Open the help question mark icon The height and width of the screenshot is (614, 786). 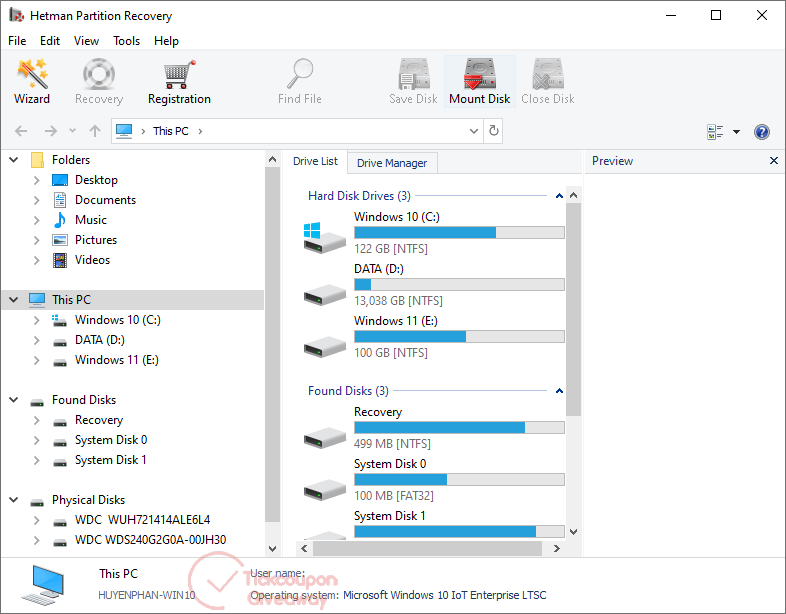761,132
